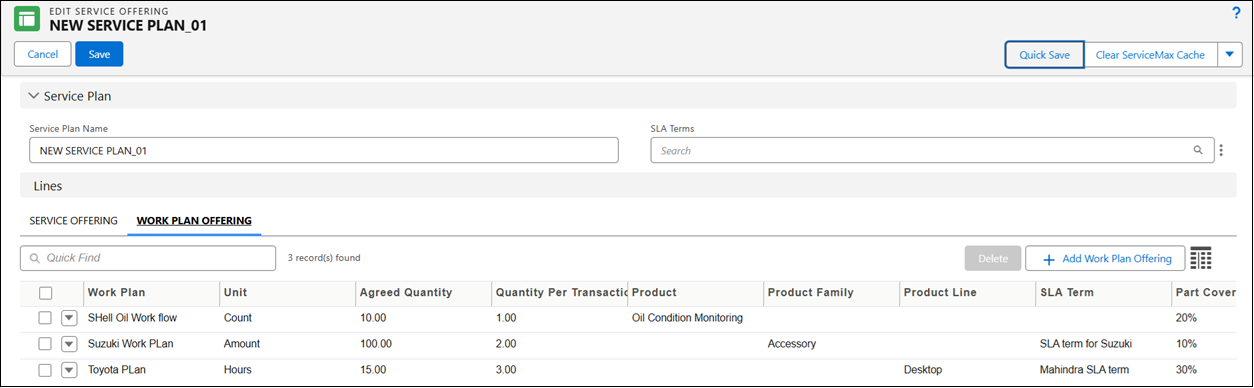Viewport: 1254px width, 388px height.
Task: Switch to the SERVICE OFFERING tab
Action: [73, 220]
